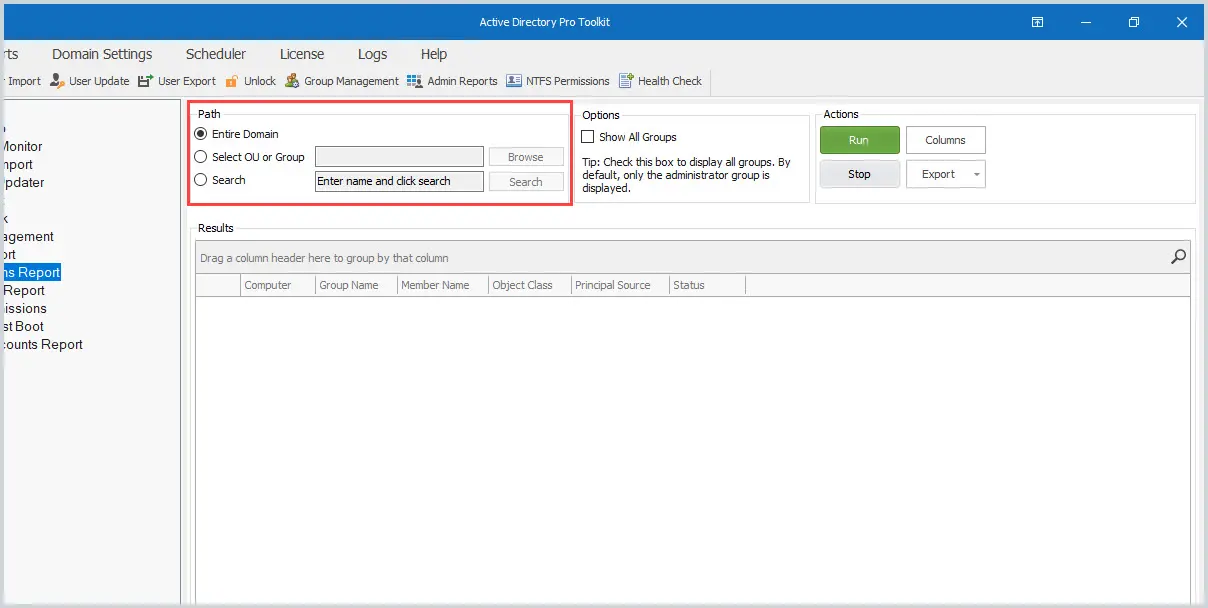This screenshot has width=1208, height=608.
Task: Open the Help menu
Action: pyautogui.click(x=434, y=54)
